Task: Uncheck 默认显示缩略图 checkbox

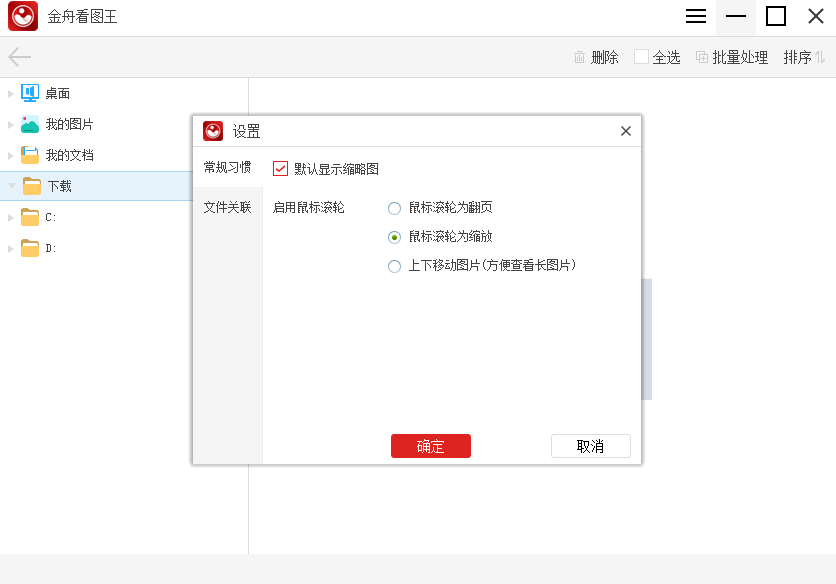Action: (280, 169)
